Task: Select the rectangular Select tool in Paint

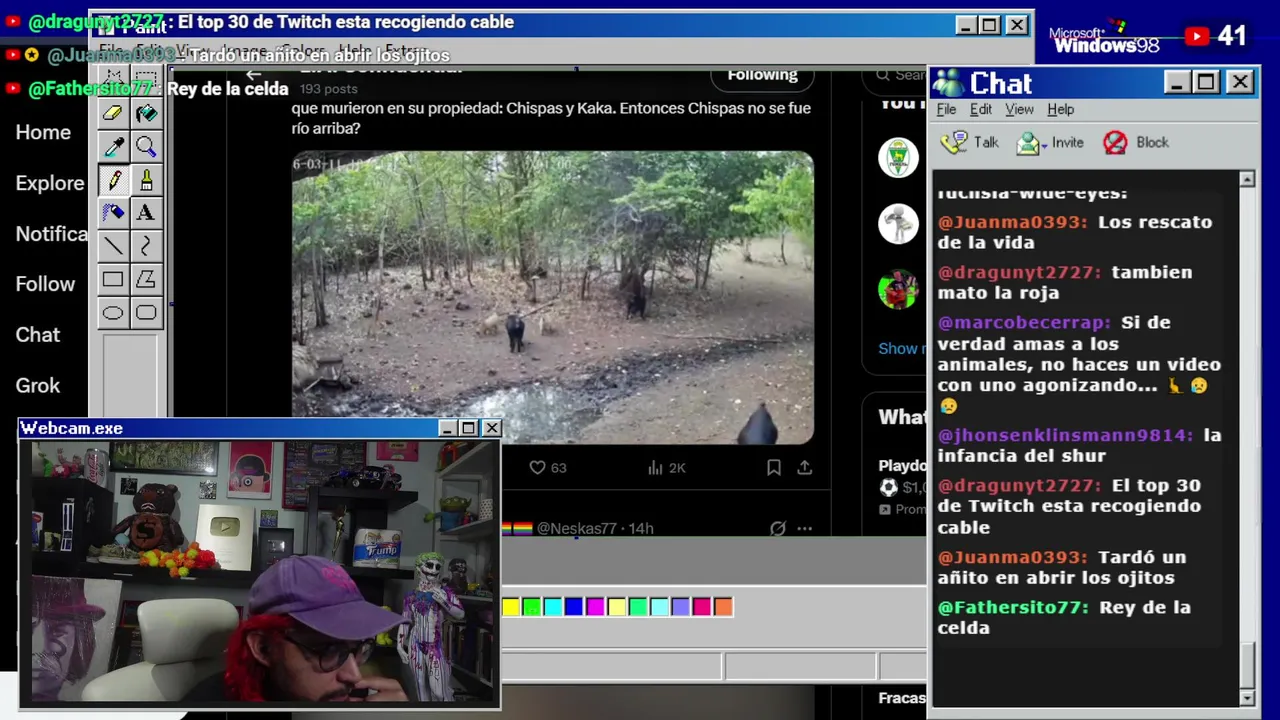Action: coord(146,82)
